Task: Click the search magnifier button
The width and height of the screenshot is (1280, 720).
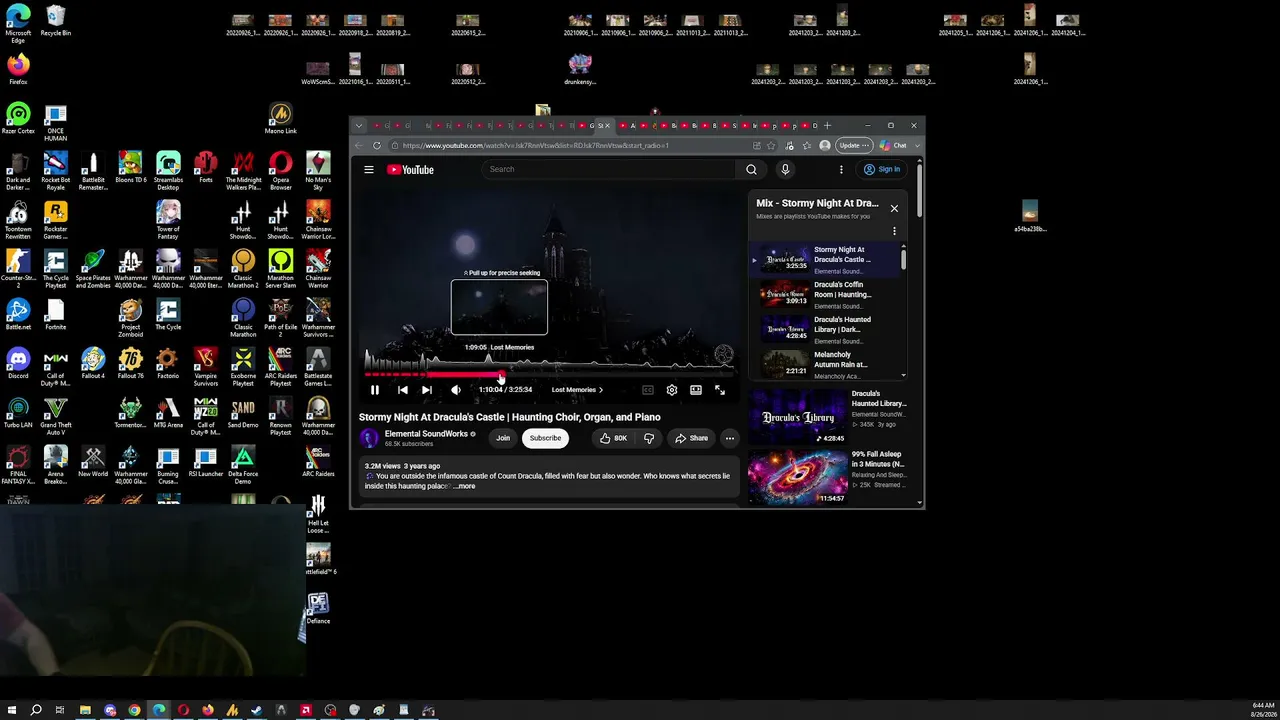Action: 751,169
